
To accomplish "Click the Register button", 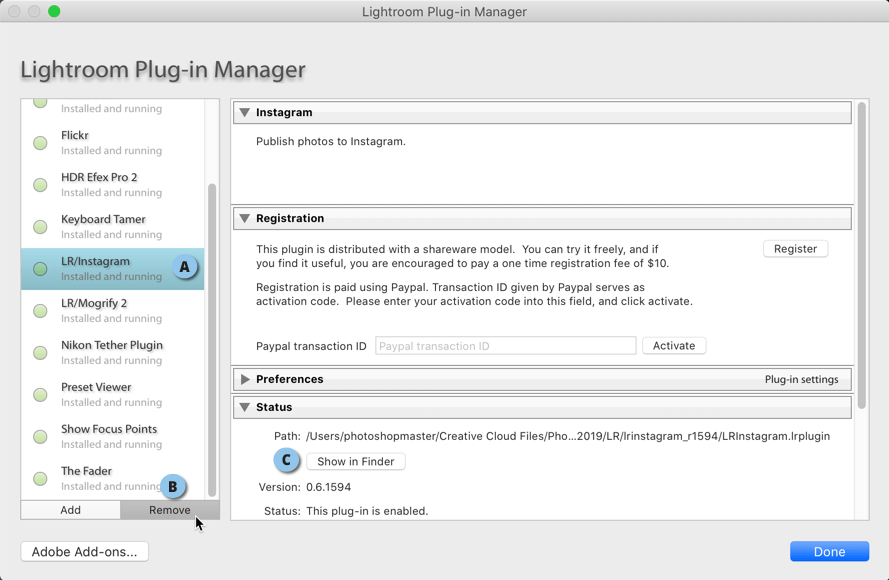I will [x=795, y=249].
